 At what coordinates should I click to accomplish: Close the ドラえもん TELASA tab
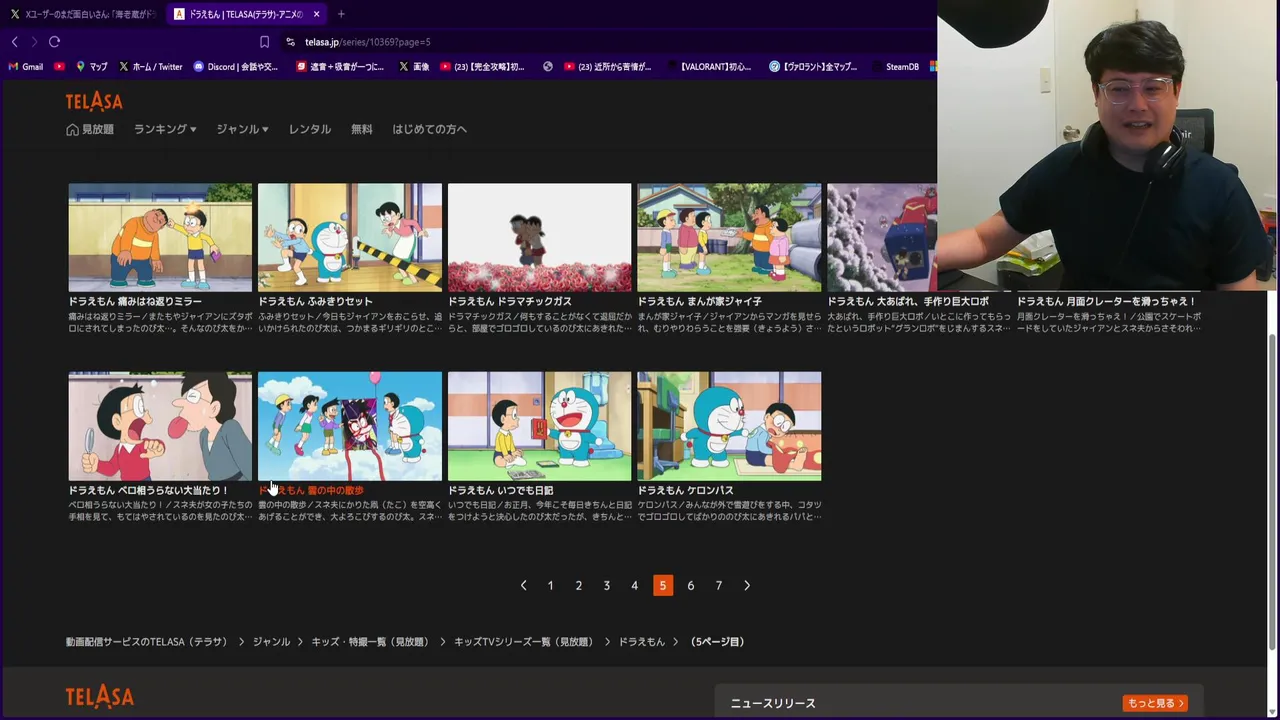point(316,14)
